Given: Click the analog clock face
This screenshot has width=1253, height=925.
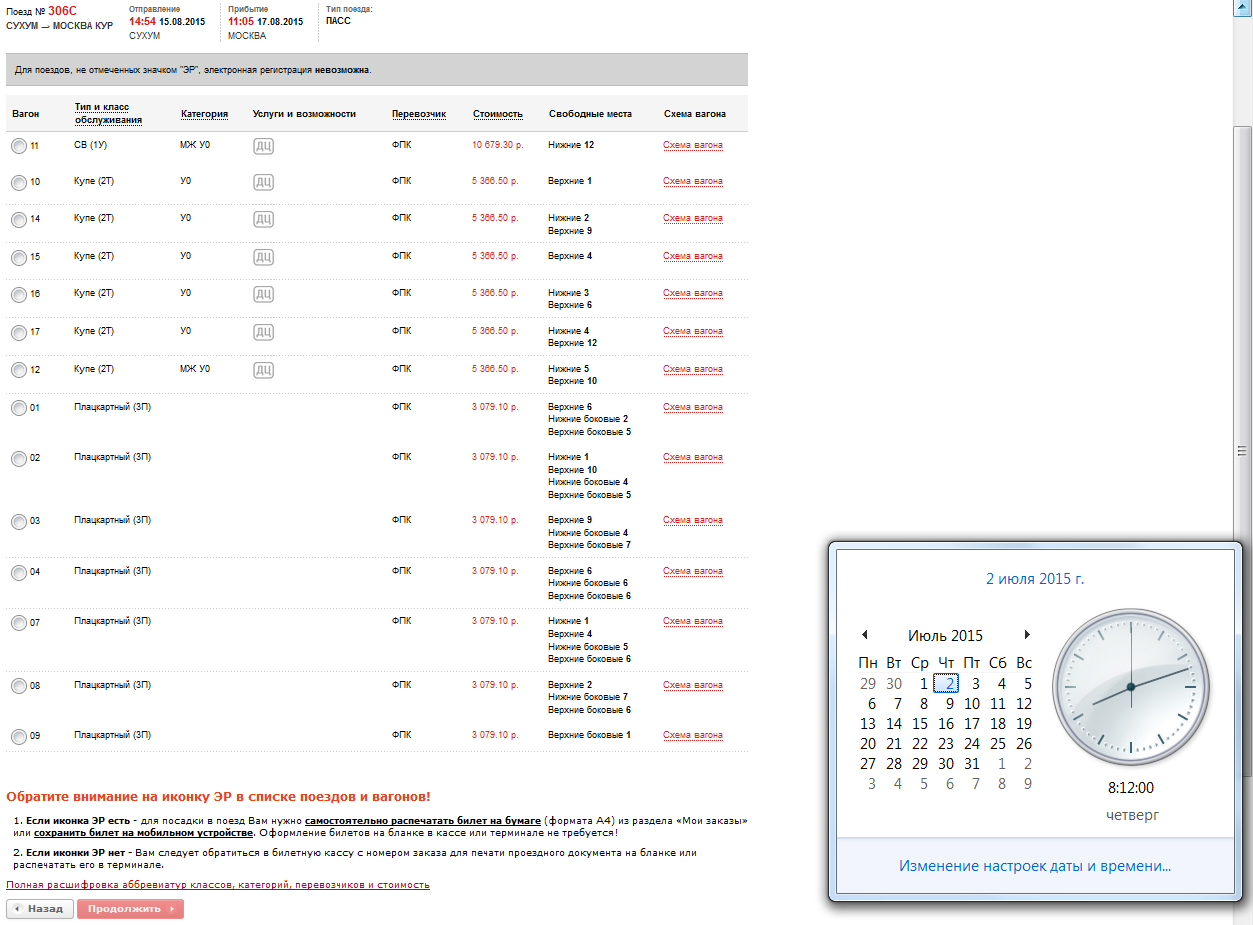Looking at the screenshot, I should click(x=1130, y=687).
